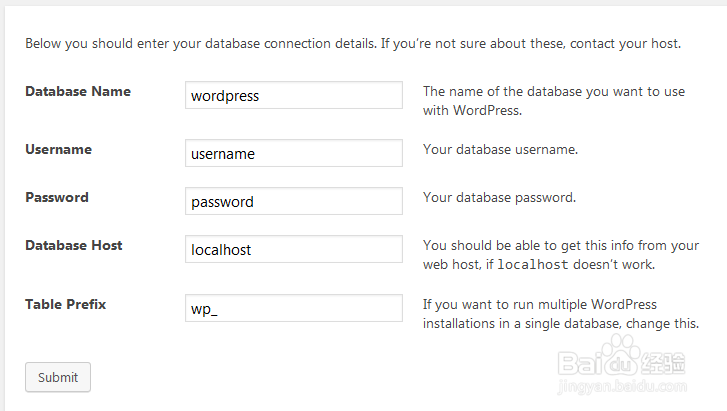The width and height of the screenshot is (727, 411).
Task: Click the Database Name label
Action: [78, 91]
